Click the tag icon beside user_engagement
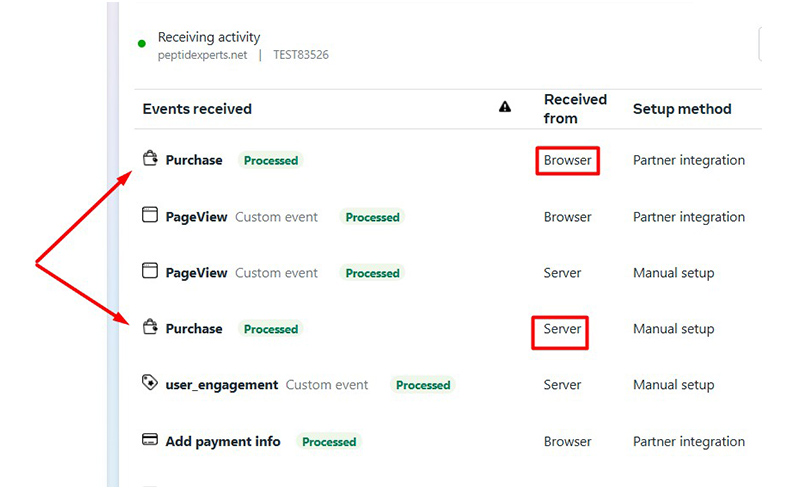Screen dimensions: 800x500 (149, 383)
